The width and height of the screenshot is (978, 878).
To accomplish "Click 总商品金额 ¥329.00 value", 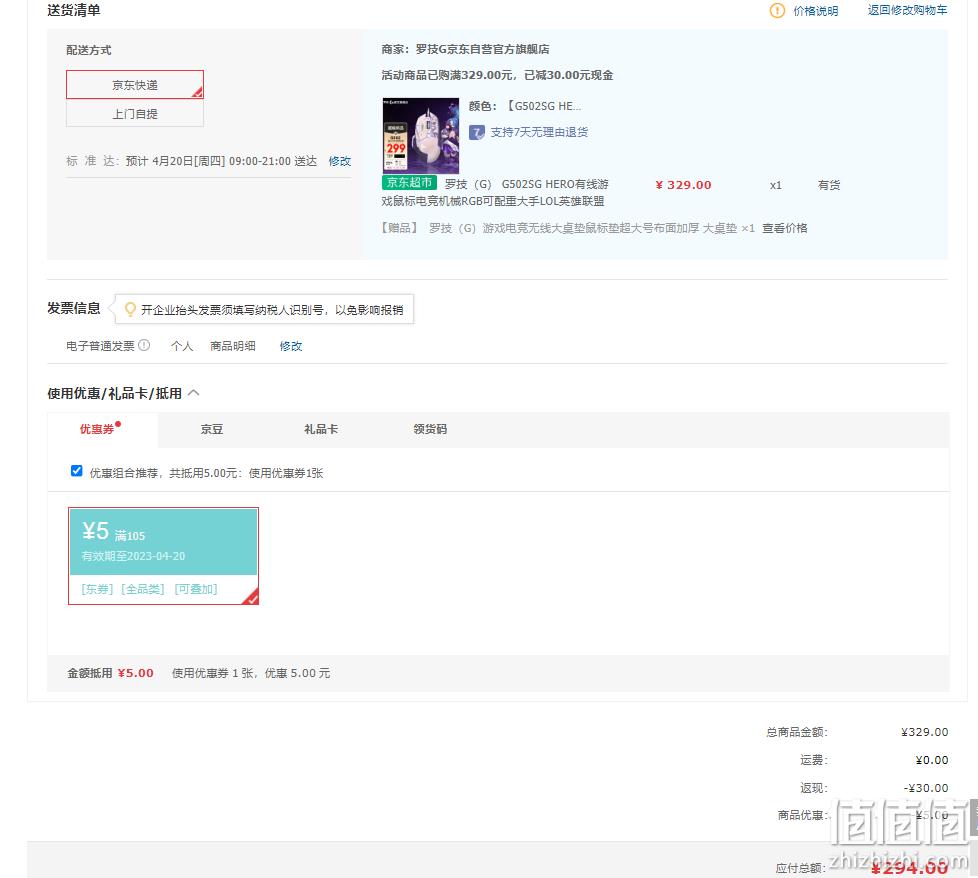I will tap(924, 732).
